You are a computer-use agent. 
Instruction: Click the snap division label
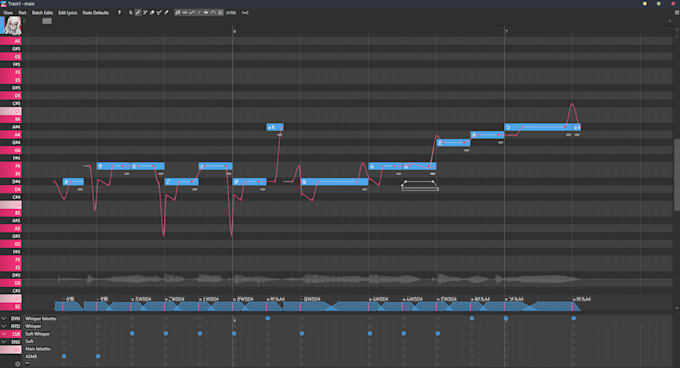pyautogui.click(x=231, y=13)
